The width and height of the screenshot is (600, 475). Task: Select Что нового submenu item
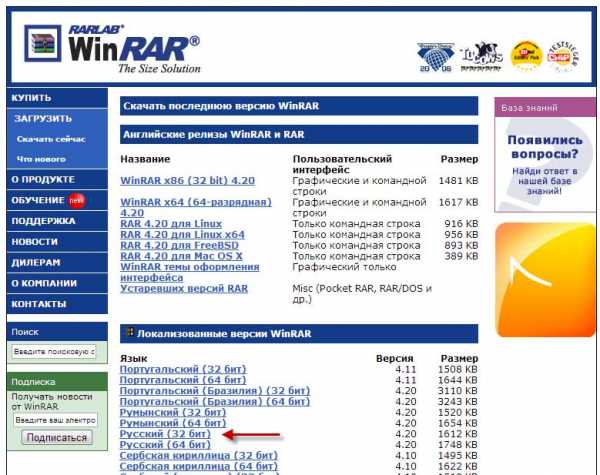tap(41, 159)
